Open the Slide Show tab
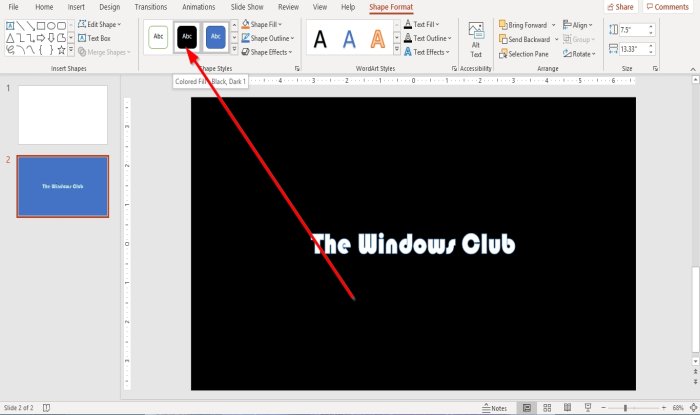Screen dimensions: 700x415 247,7
